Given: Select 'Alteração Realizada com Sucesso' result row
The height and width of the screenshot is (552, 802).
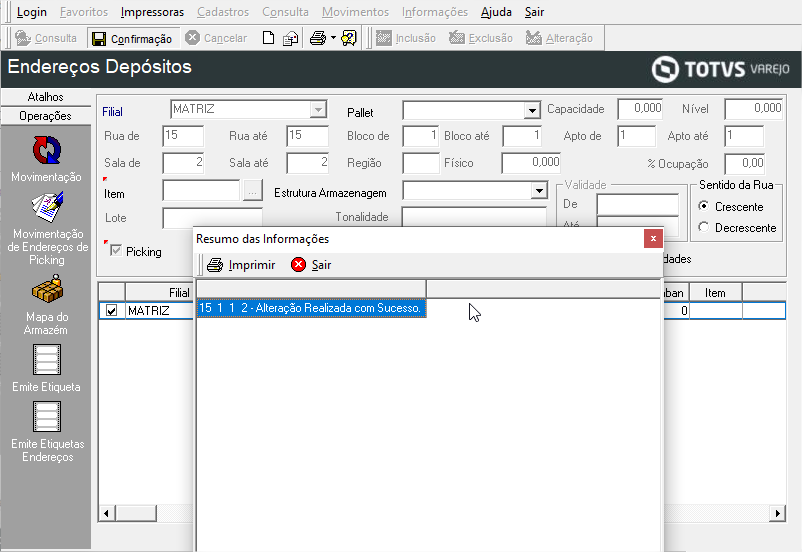Looking at the screenshot, I should tap(311, 308).
